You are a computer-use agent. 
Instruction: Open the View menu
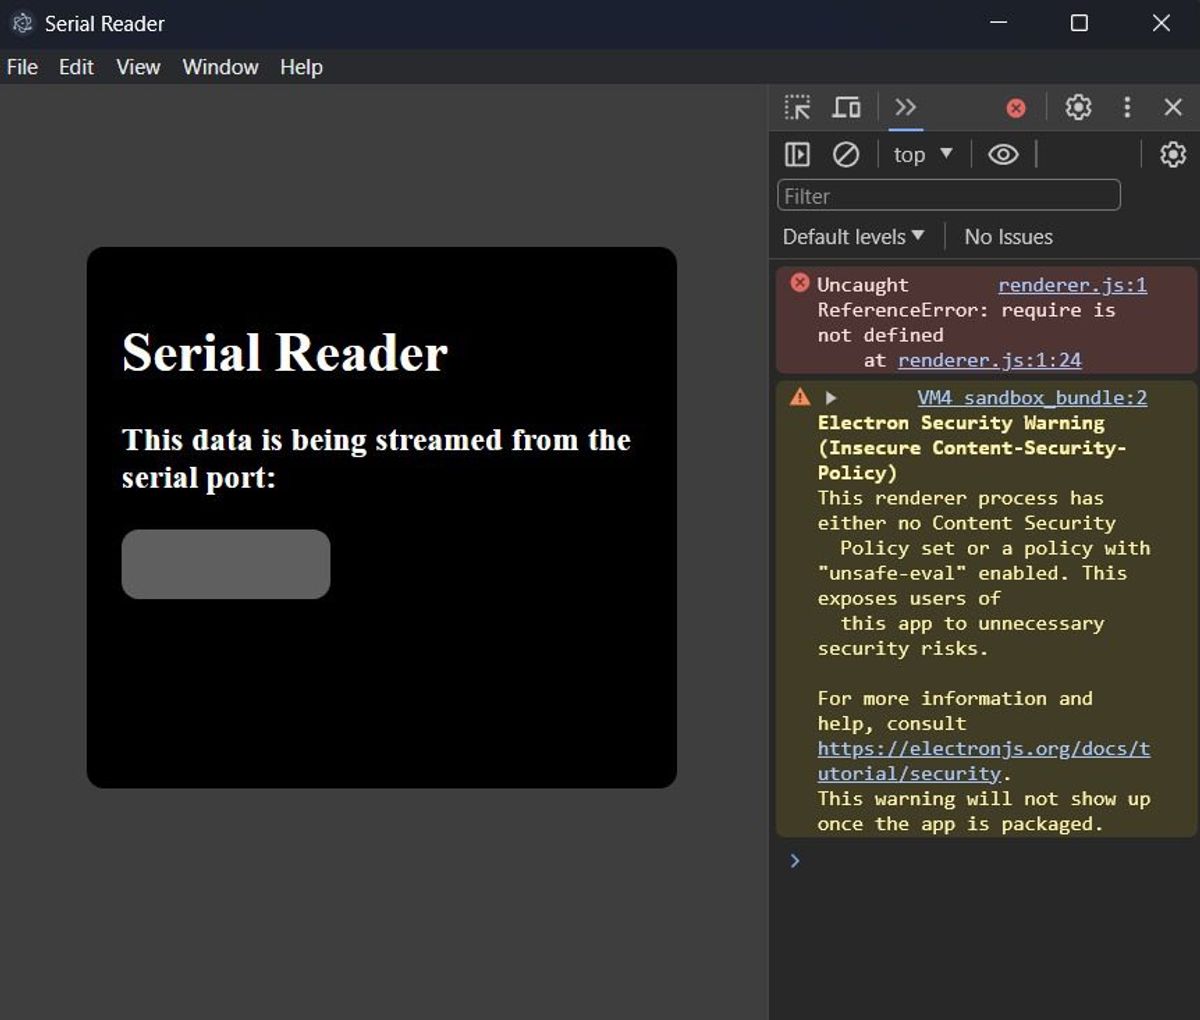pyautogui.click(x=138, y=67)
